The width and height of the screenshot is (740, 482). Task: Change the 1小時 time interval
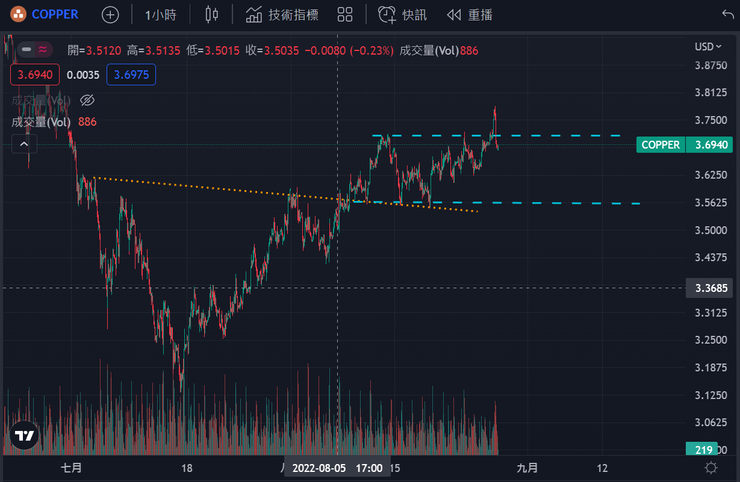pyautogui.click(x=162, y=15)
